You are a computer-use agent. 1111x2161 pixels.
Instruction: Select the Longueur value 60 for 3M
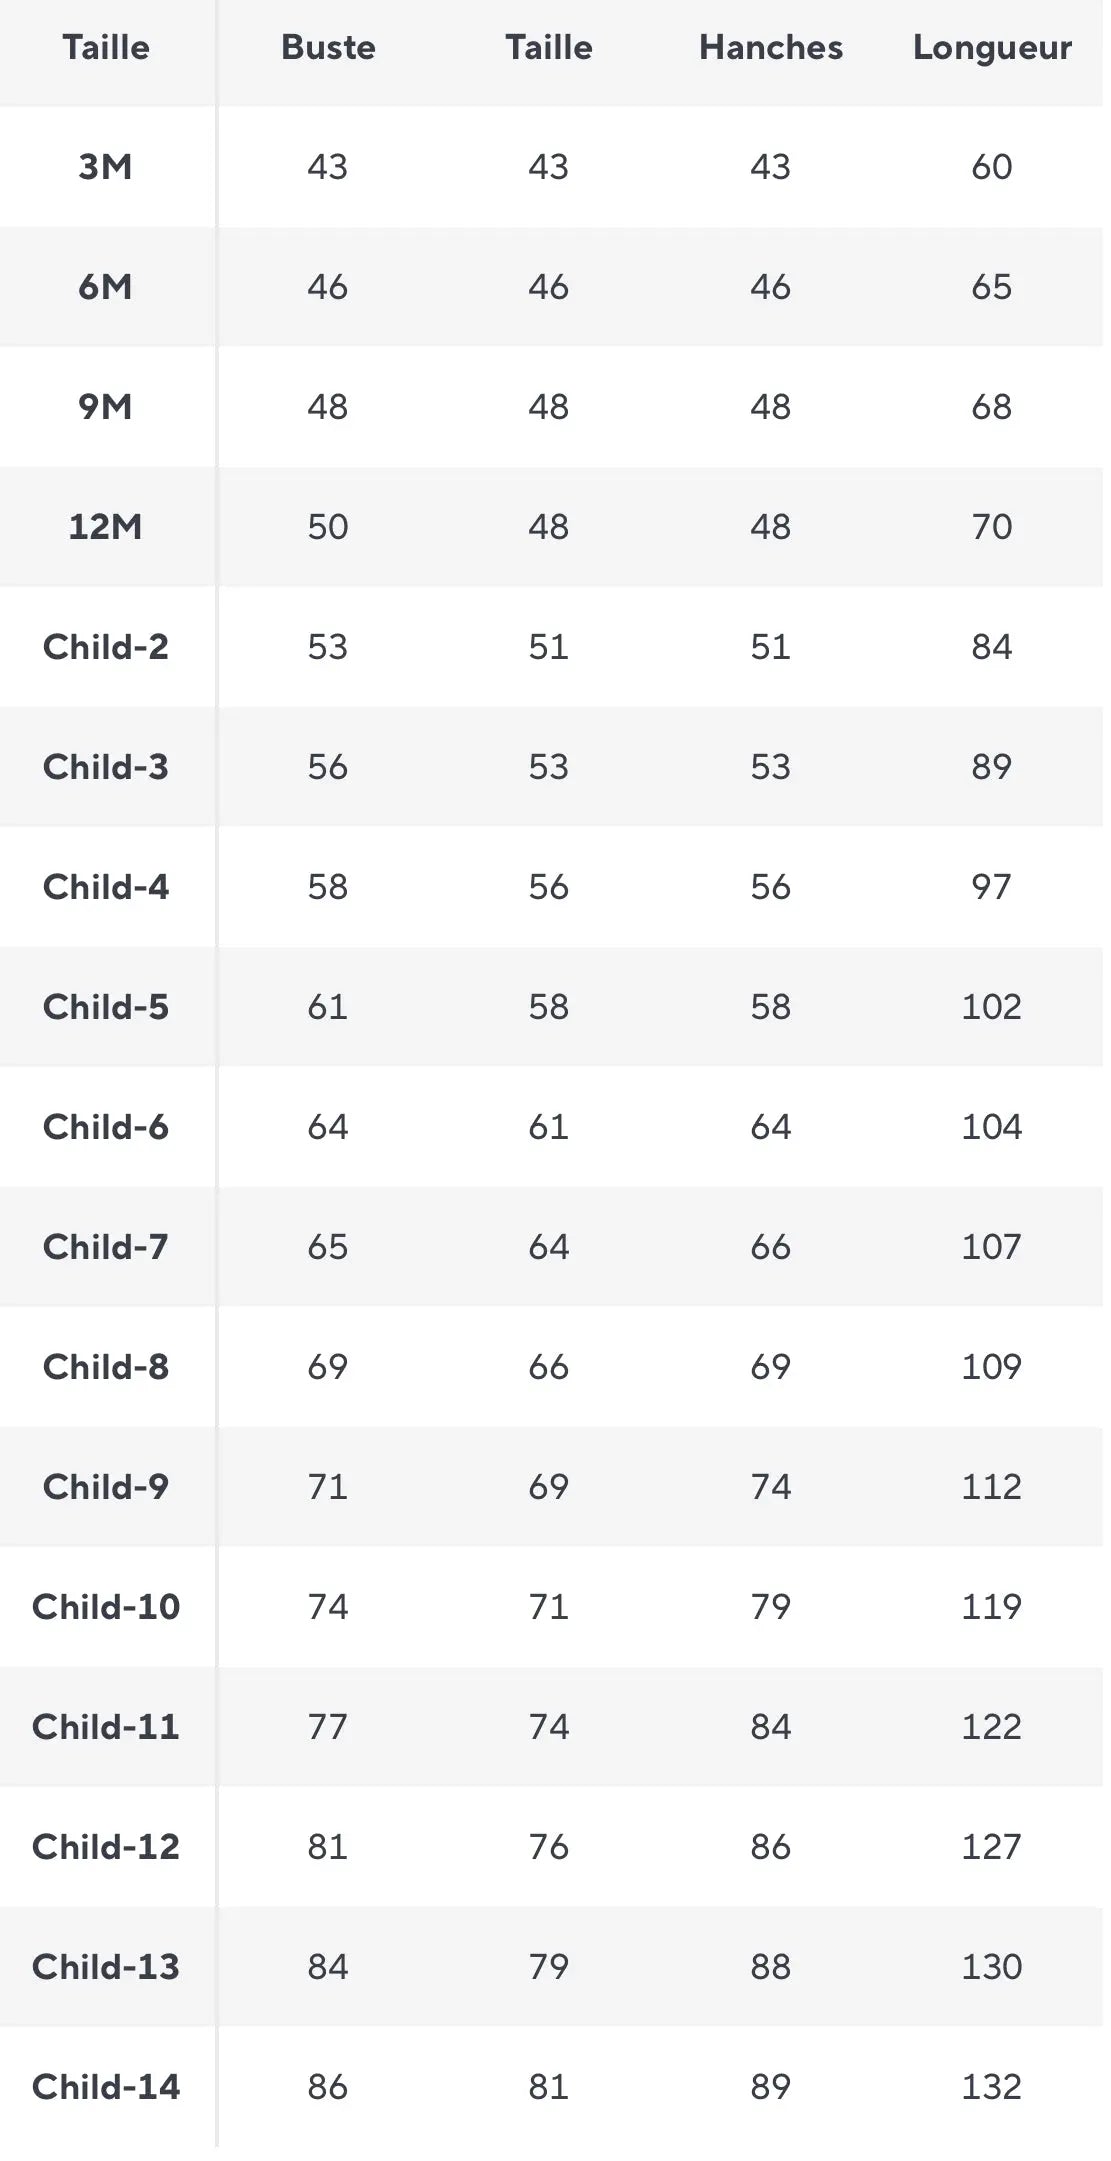pyautogui.click(x=992, y=166)
